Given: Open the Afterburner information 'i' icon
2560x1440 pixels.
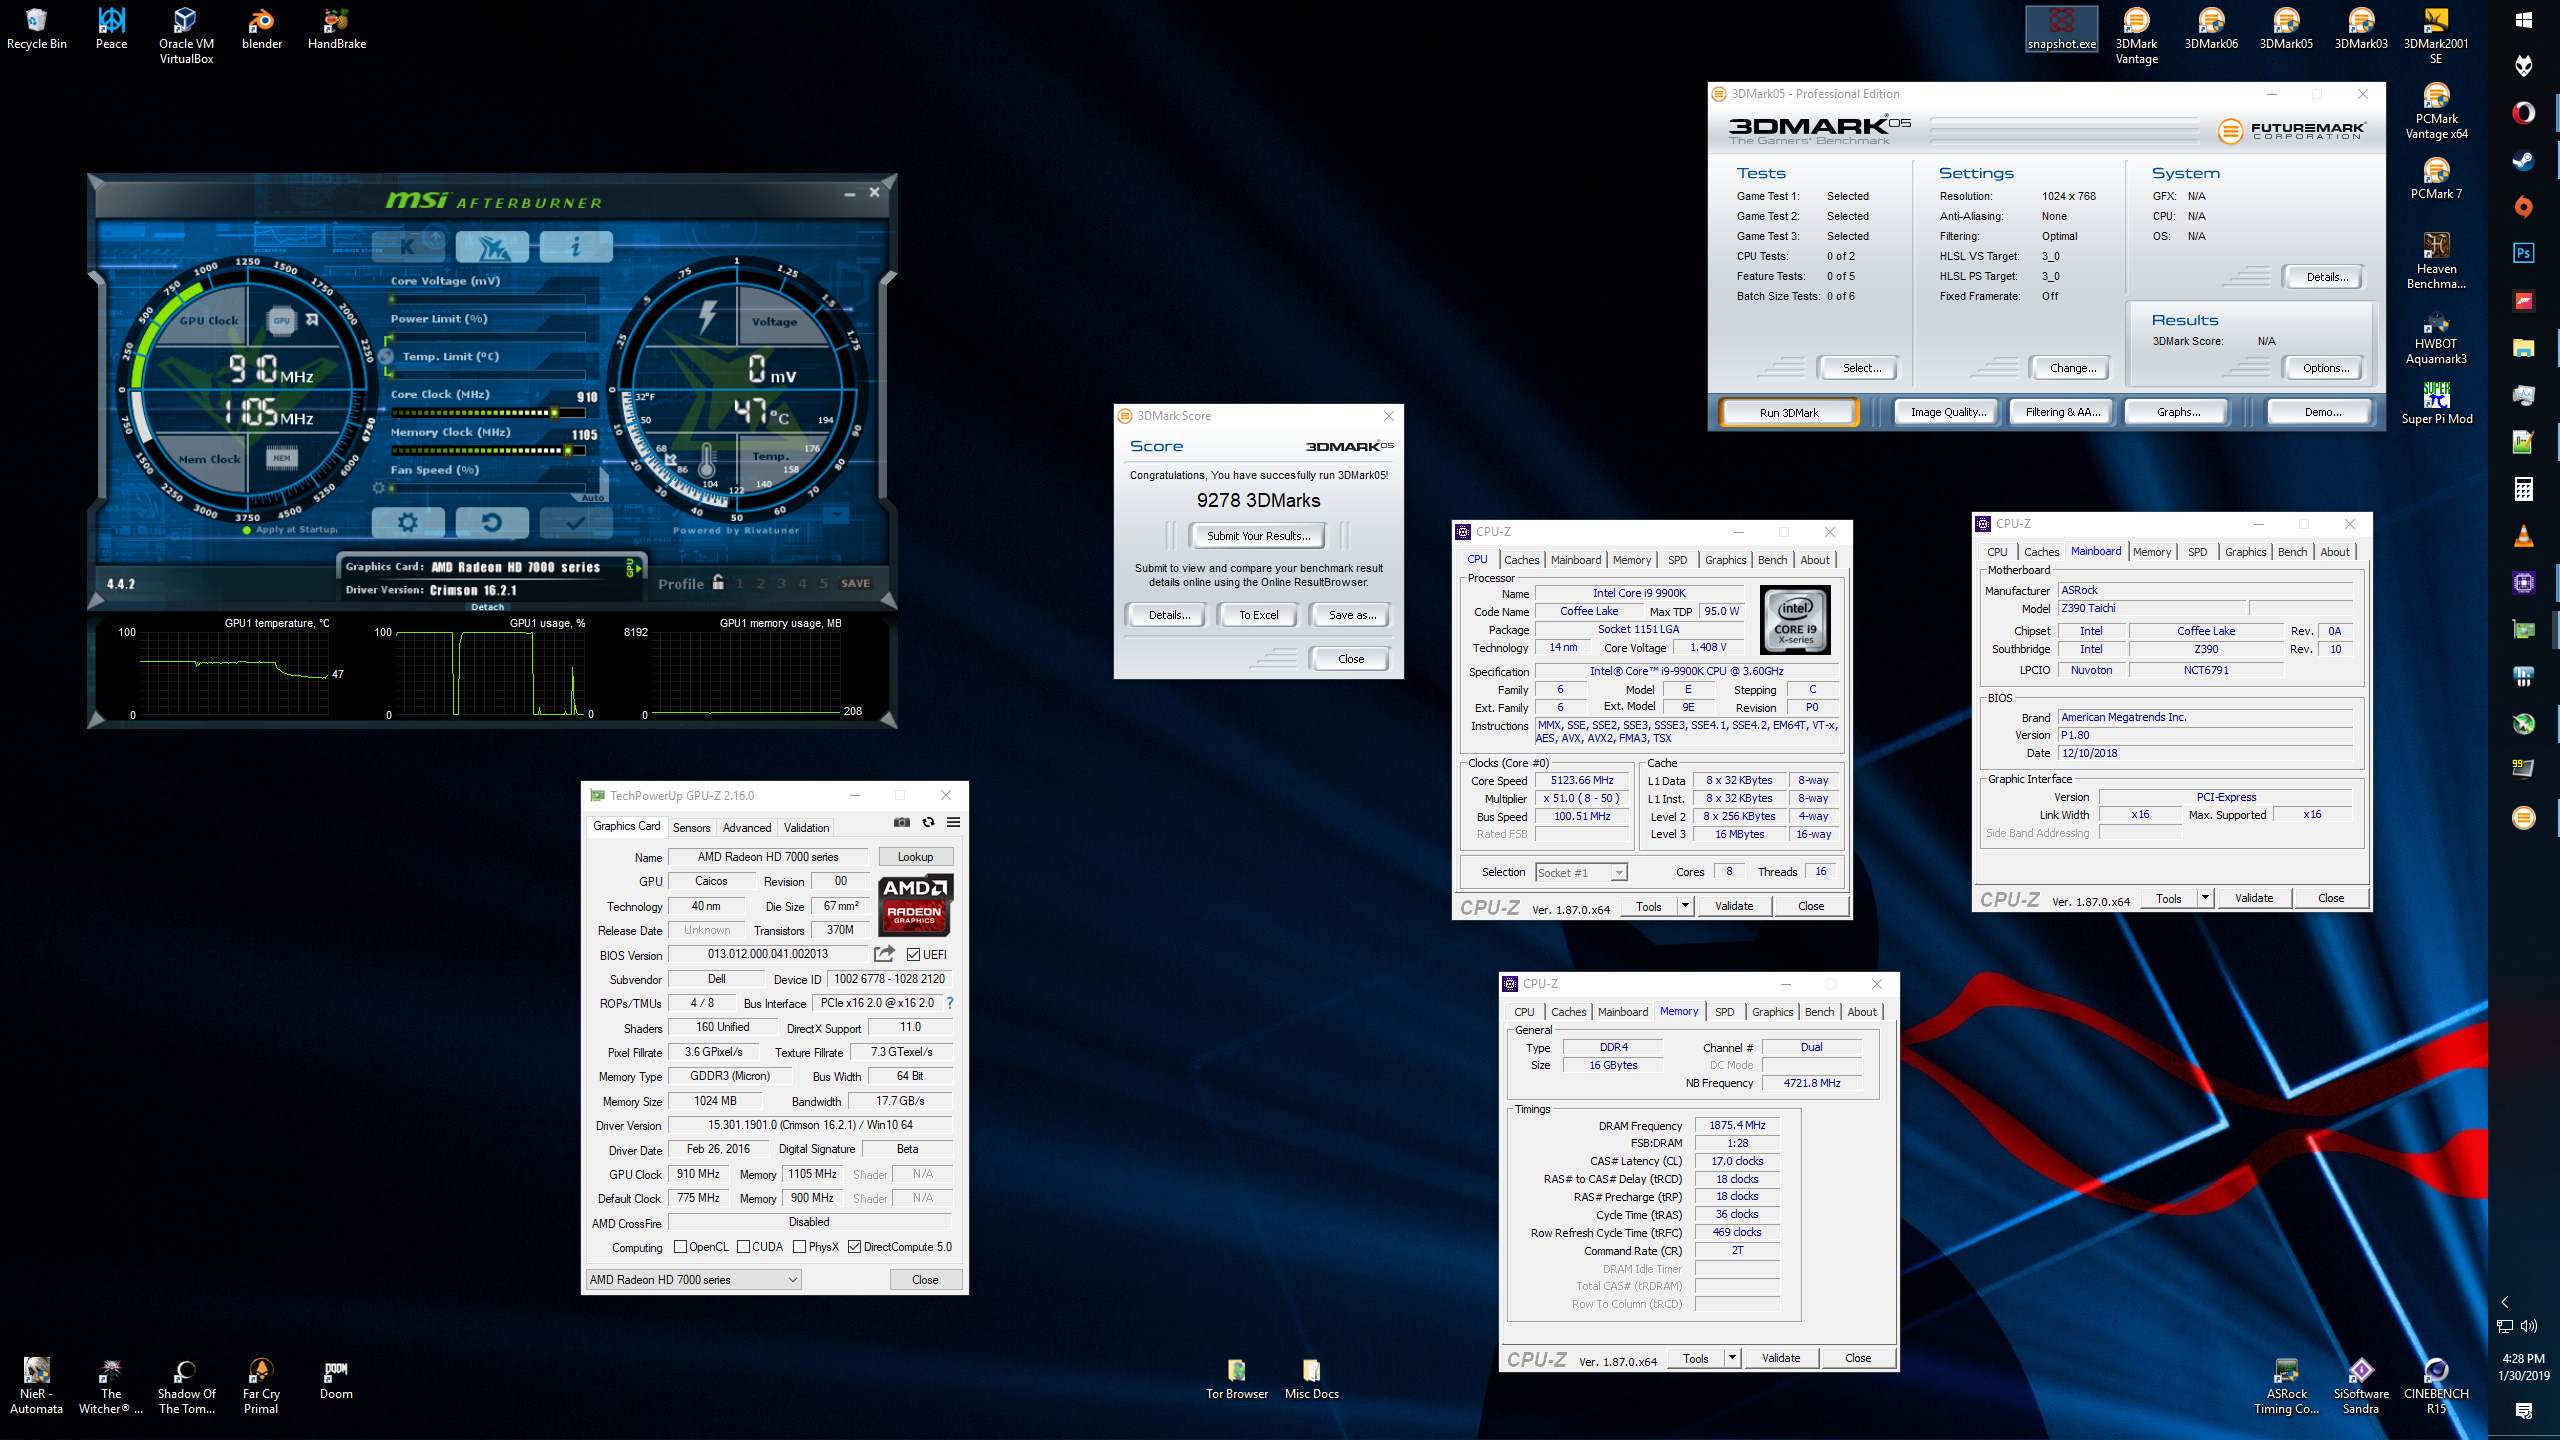Looking at the screenshot, I should click(x=576, y=245).
